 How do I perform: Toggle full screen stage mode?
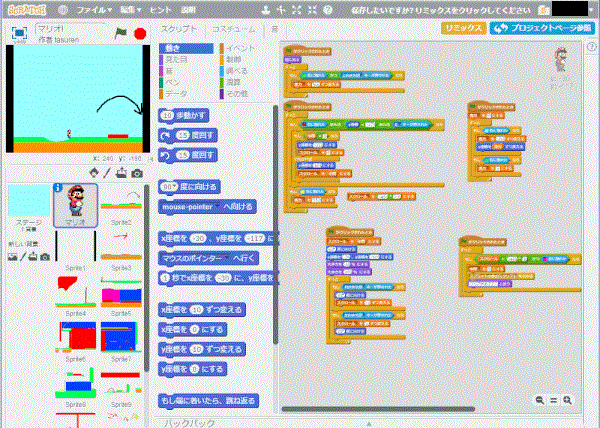(x=19, y=32)
